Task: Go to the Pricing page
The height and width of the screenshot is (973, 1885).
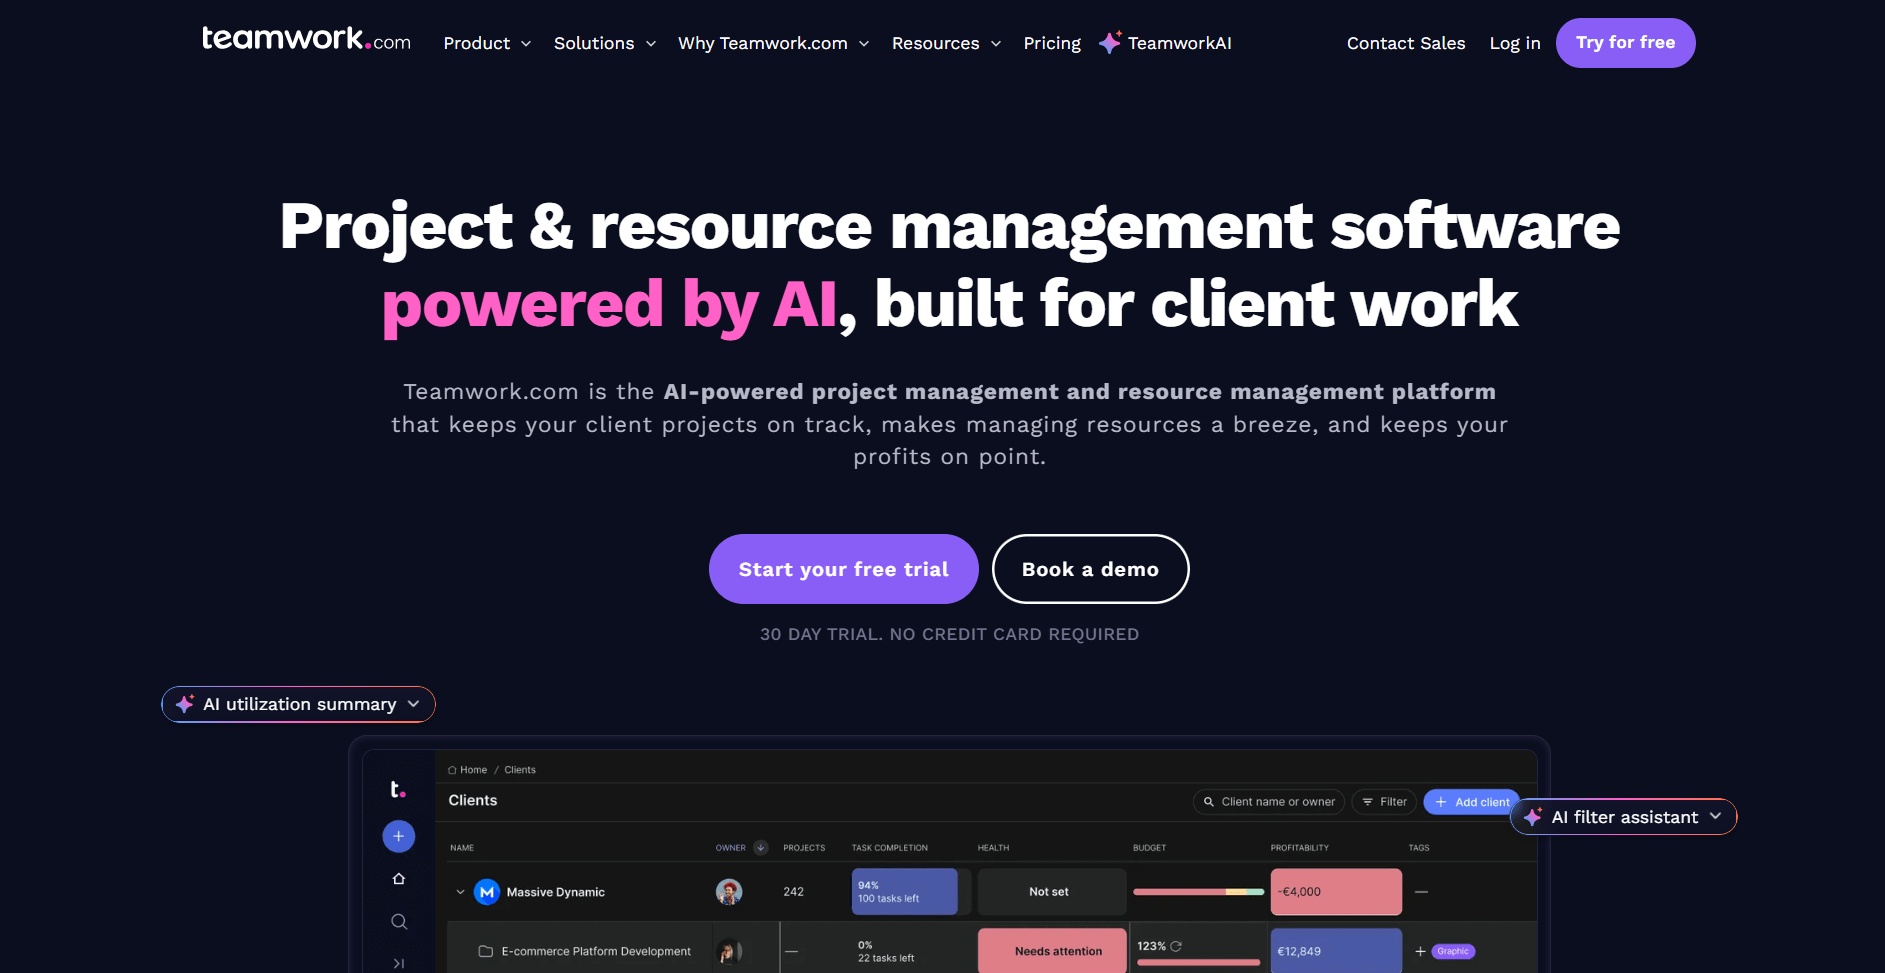Action: [1052, 43]
